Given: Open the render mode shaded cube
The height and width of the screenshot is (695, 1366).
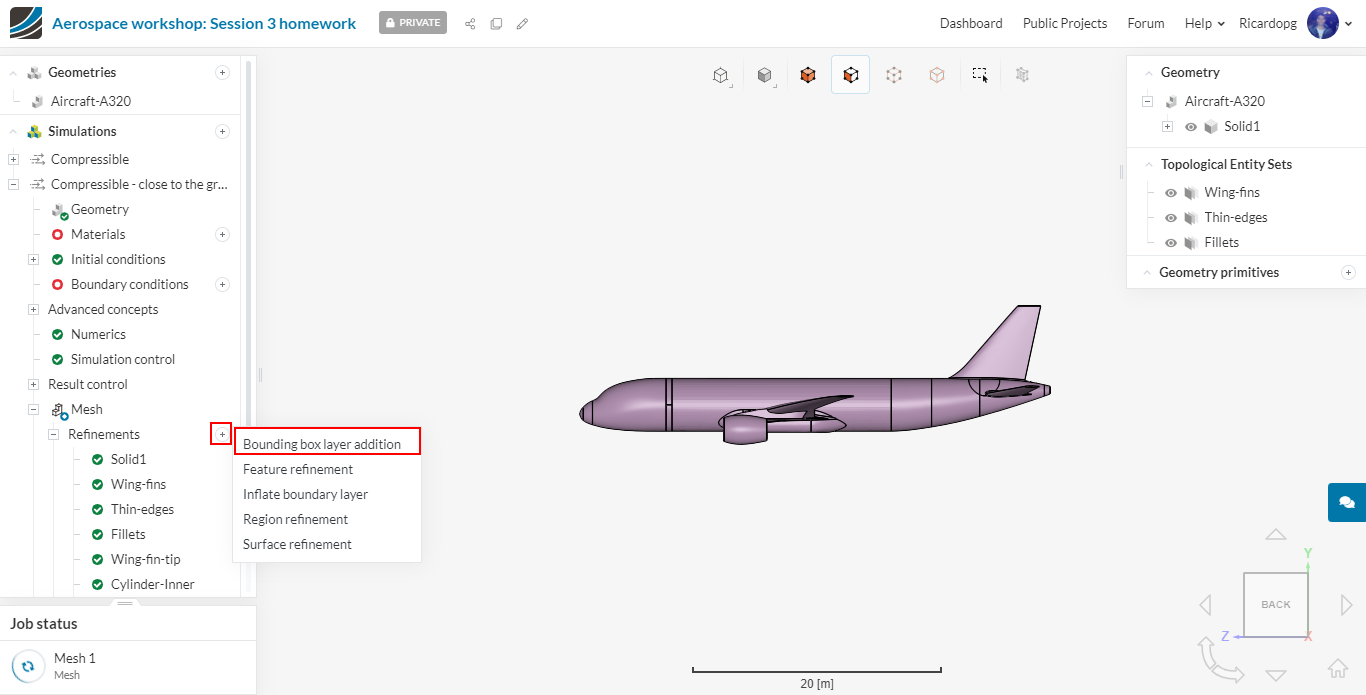Looking at the screenshot, I should point(764,75).
